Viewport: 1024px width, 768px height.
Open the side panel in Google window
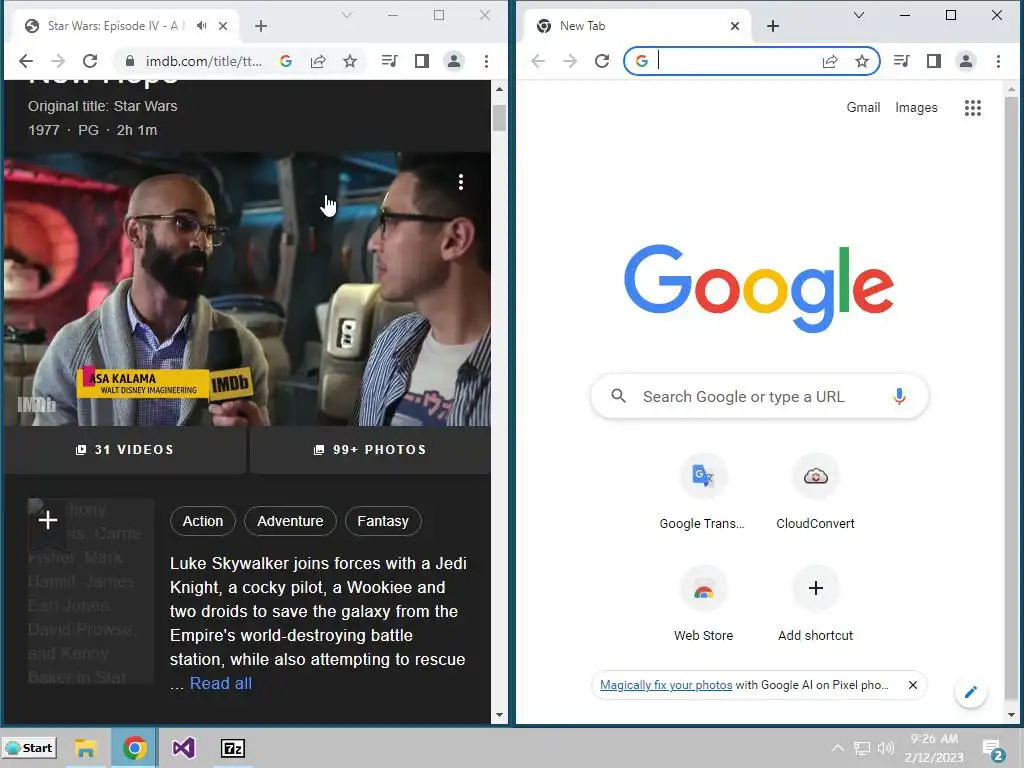tap(934, 61)
